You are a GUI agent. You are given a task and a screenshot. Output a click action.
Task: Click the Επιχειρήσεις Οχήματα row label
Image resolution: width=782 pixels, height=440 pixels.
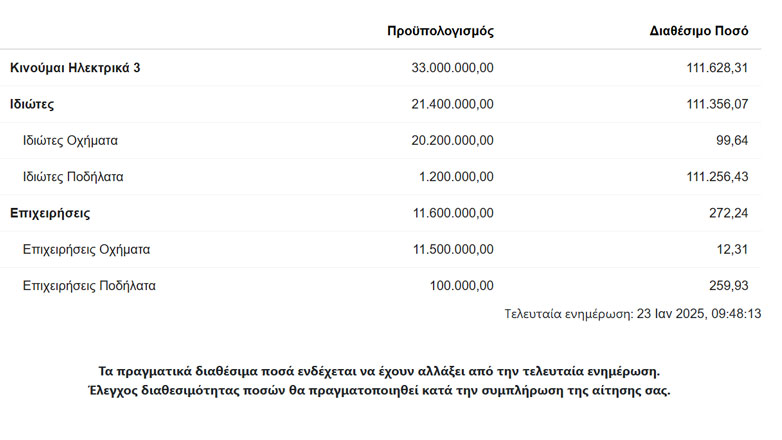pyautogui.click(x=86, y=249)
